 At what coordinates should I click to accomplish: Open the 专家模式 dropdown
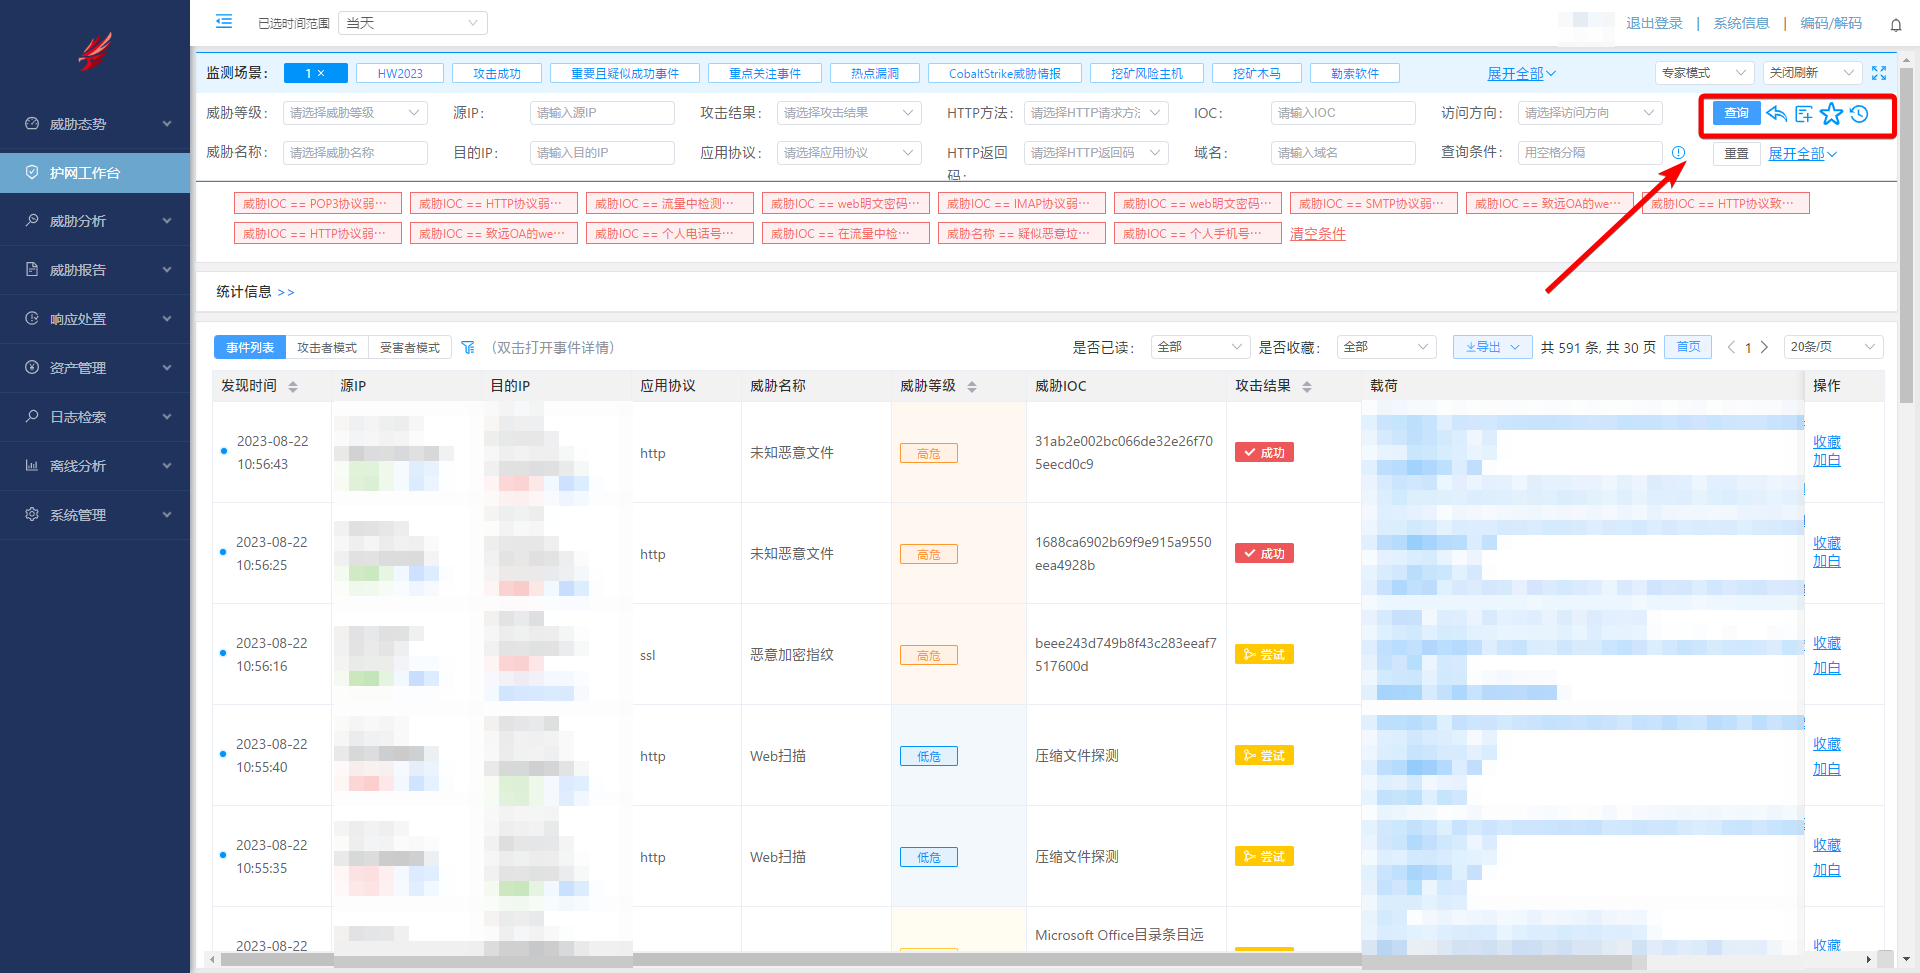point(1705,73)
